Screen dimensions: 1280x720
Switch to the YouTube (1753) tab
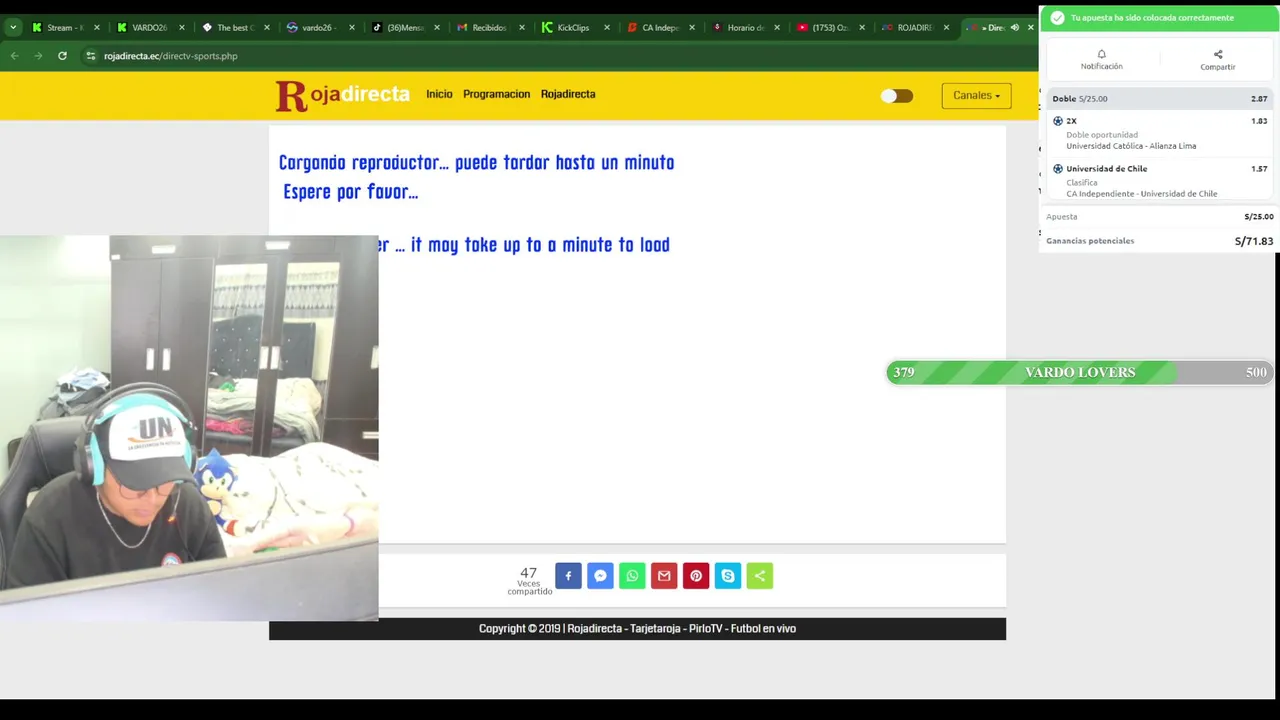coord(829,28)
